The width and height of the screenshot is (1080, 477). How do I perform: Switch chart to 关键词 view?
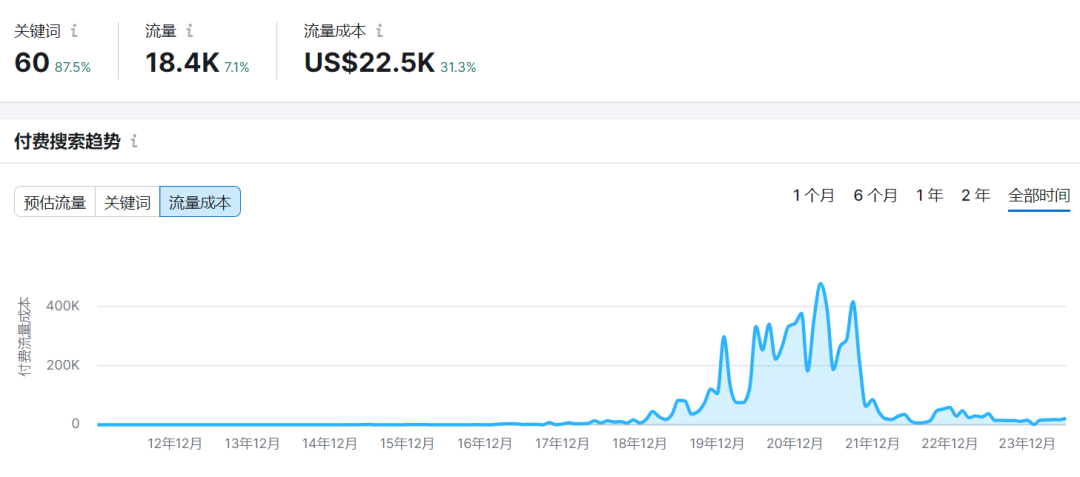128,202
